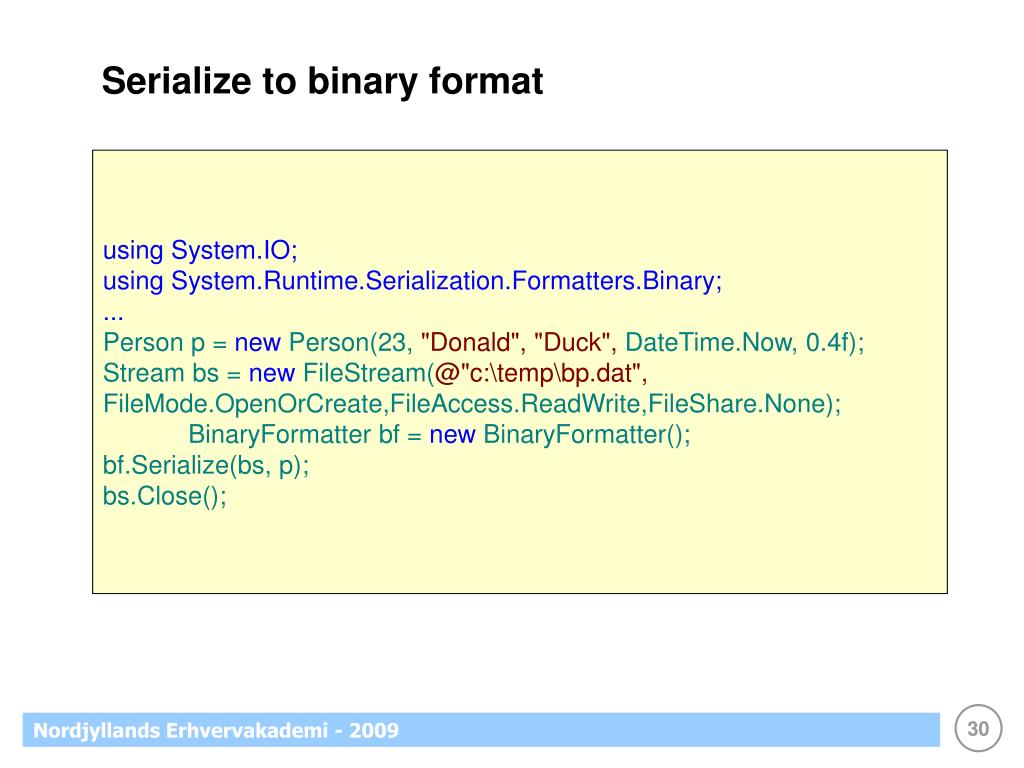Screen dimensions: 1024x768
Task: Click the line 'using System.IO;'
Action: point(200,251)
